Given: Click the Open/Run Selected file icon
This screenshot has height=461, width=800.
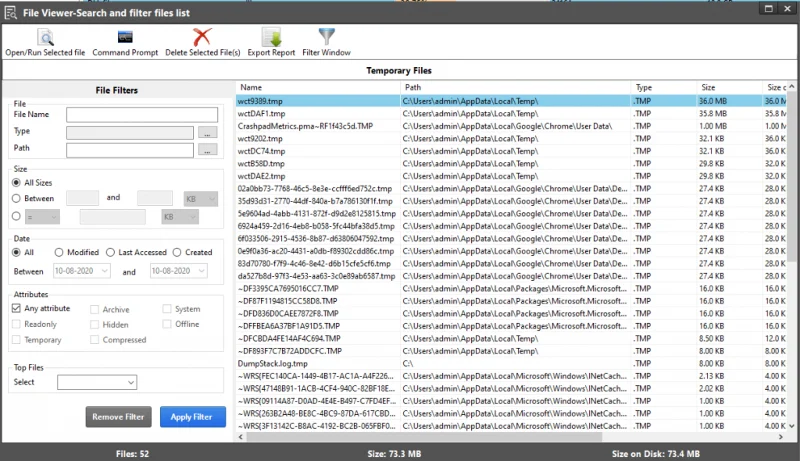Looking at the screenshot, I should click(44, 37).
